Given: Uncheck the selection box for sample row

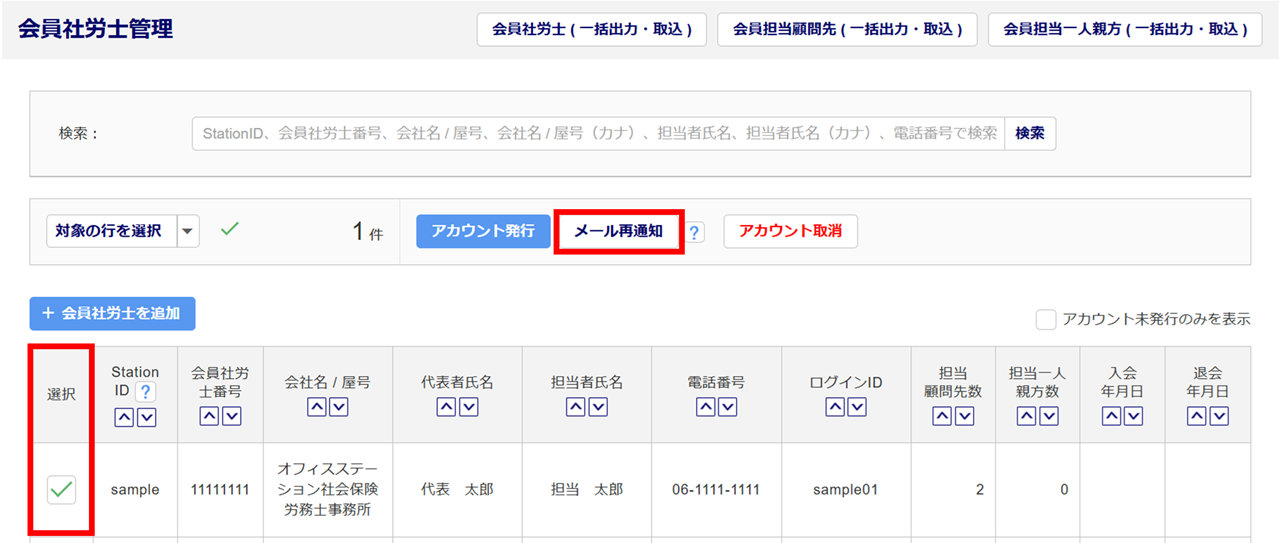Looking at the screenshot, I should coord(62,490).
